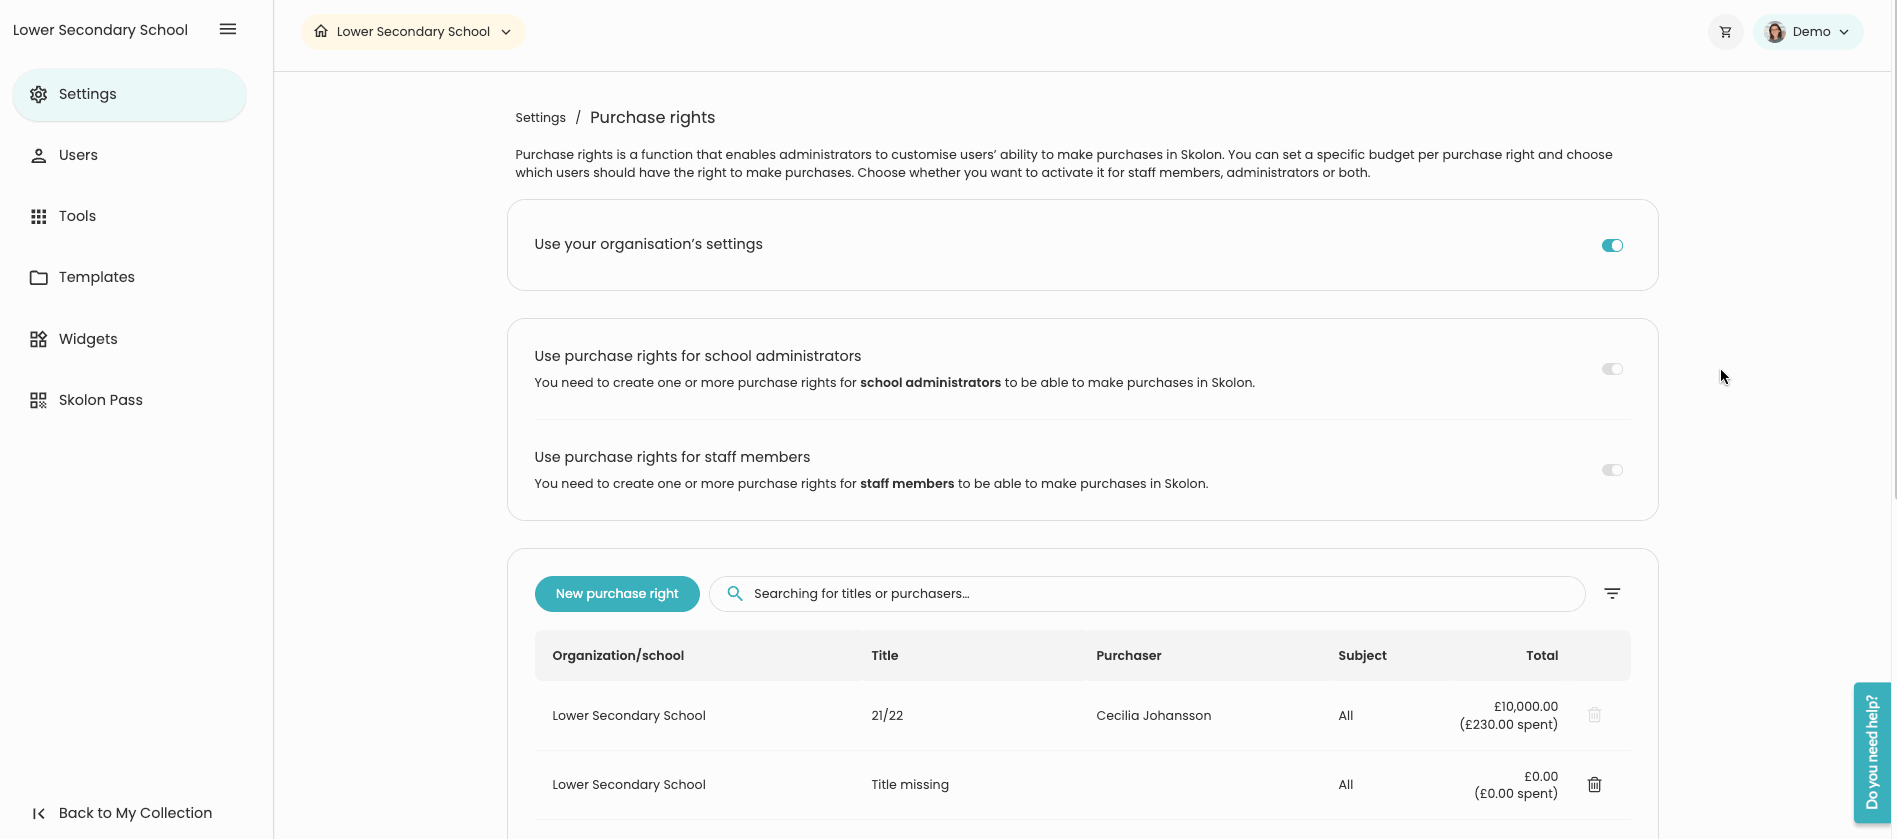Click the New purchase right button
Image resolution: width=1897 pixels, height=839 pixels.
click(617, 594)
